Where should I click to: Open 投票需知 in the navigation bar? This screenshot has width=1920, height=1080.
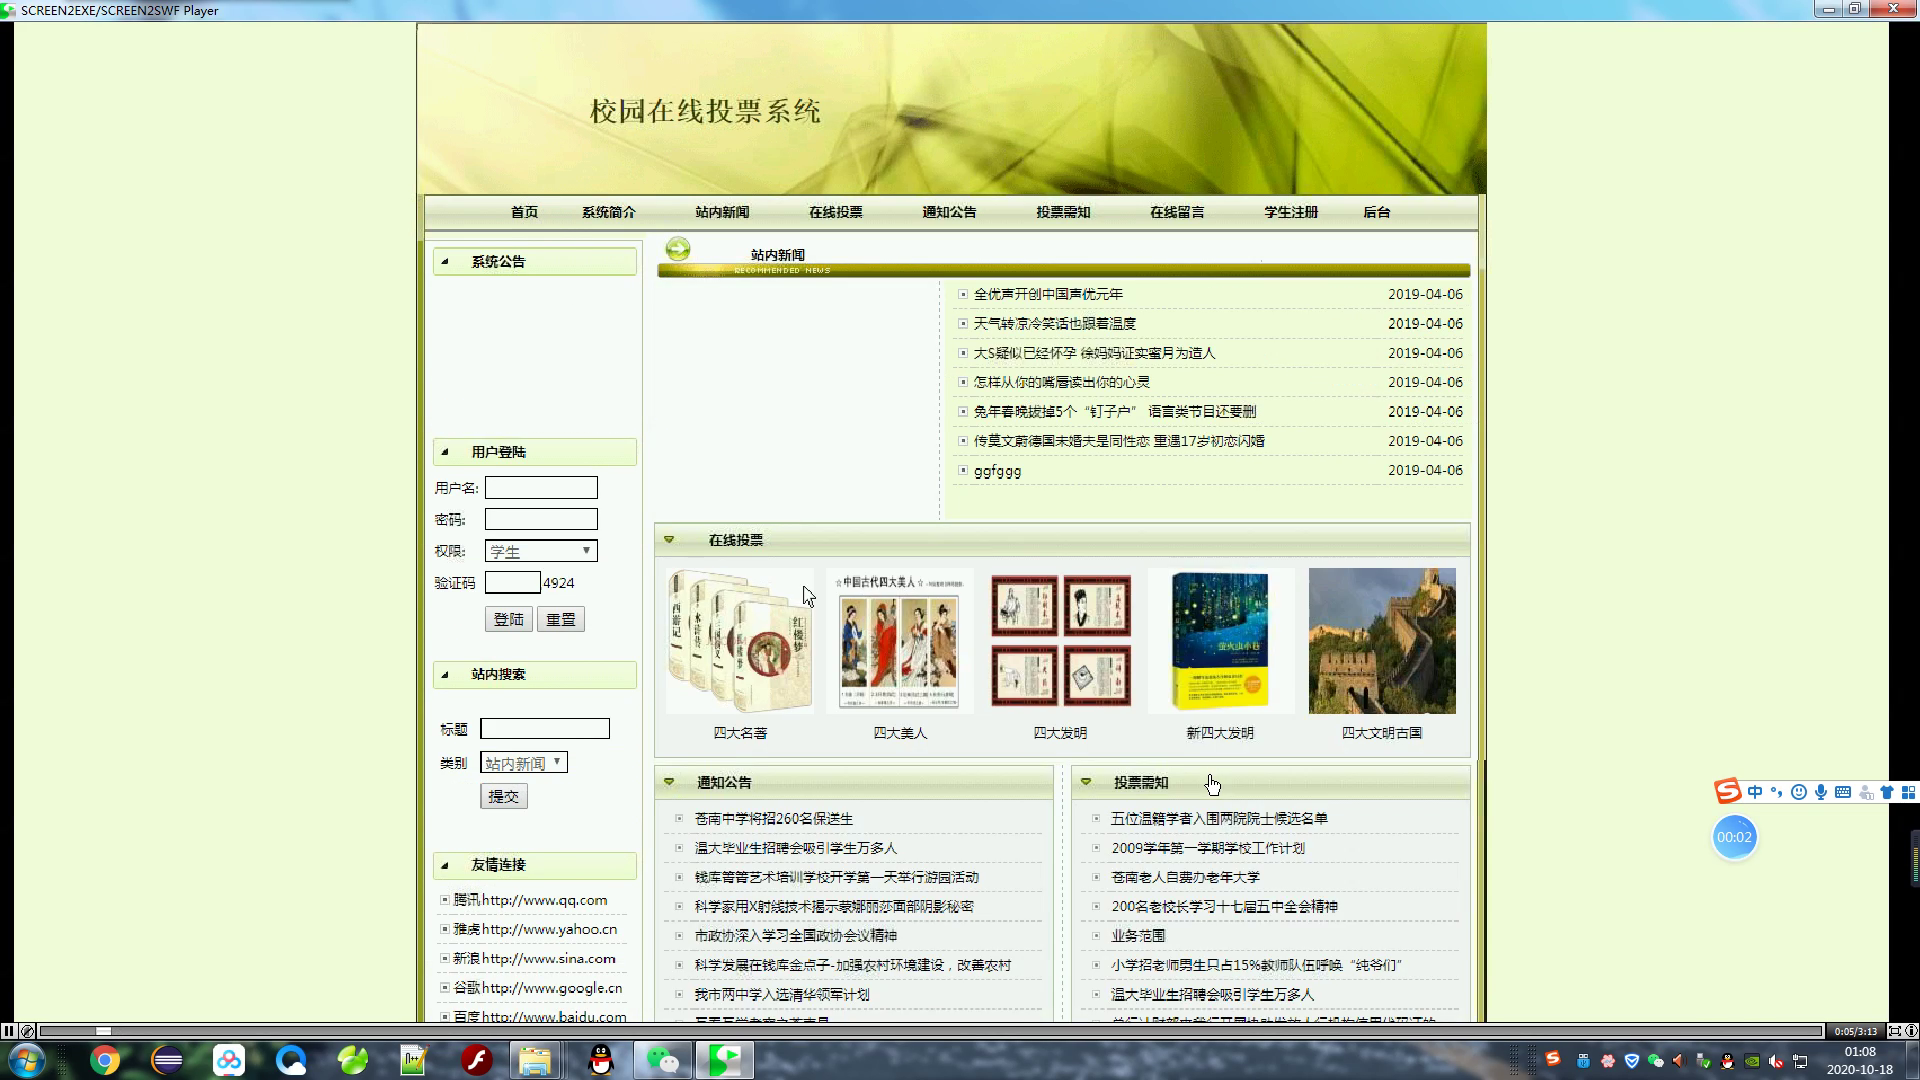pos(1063,212)
